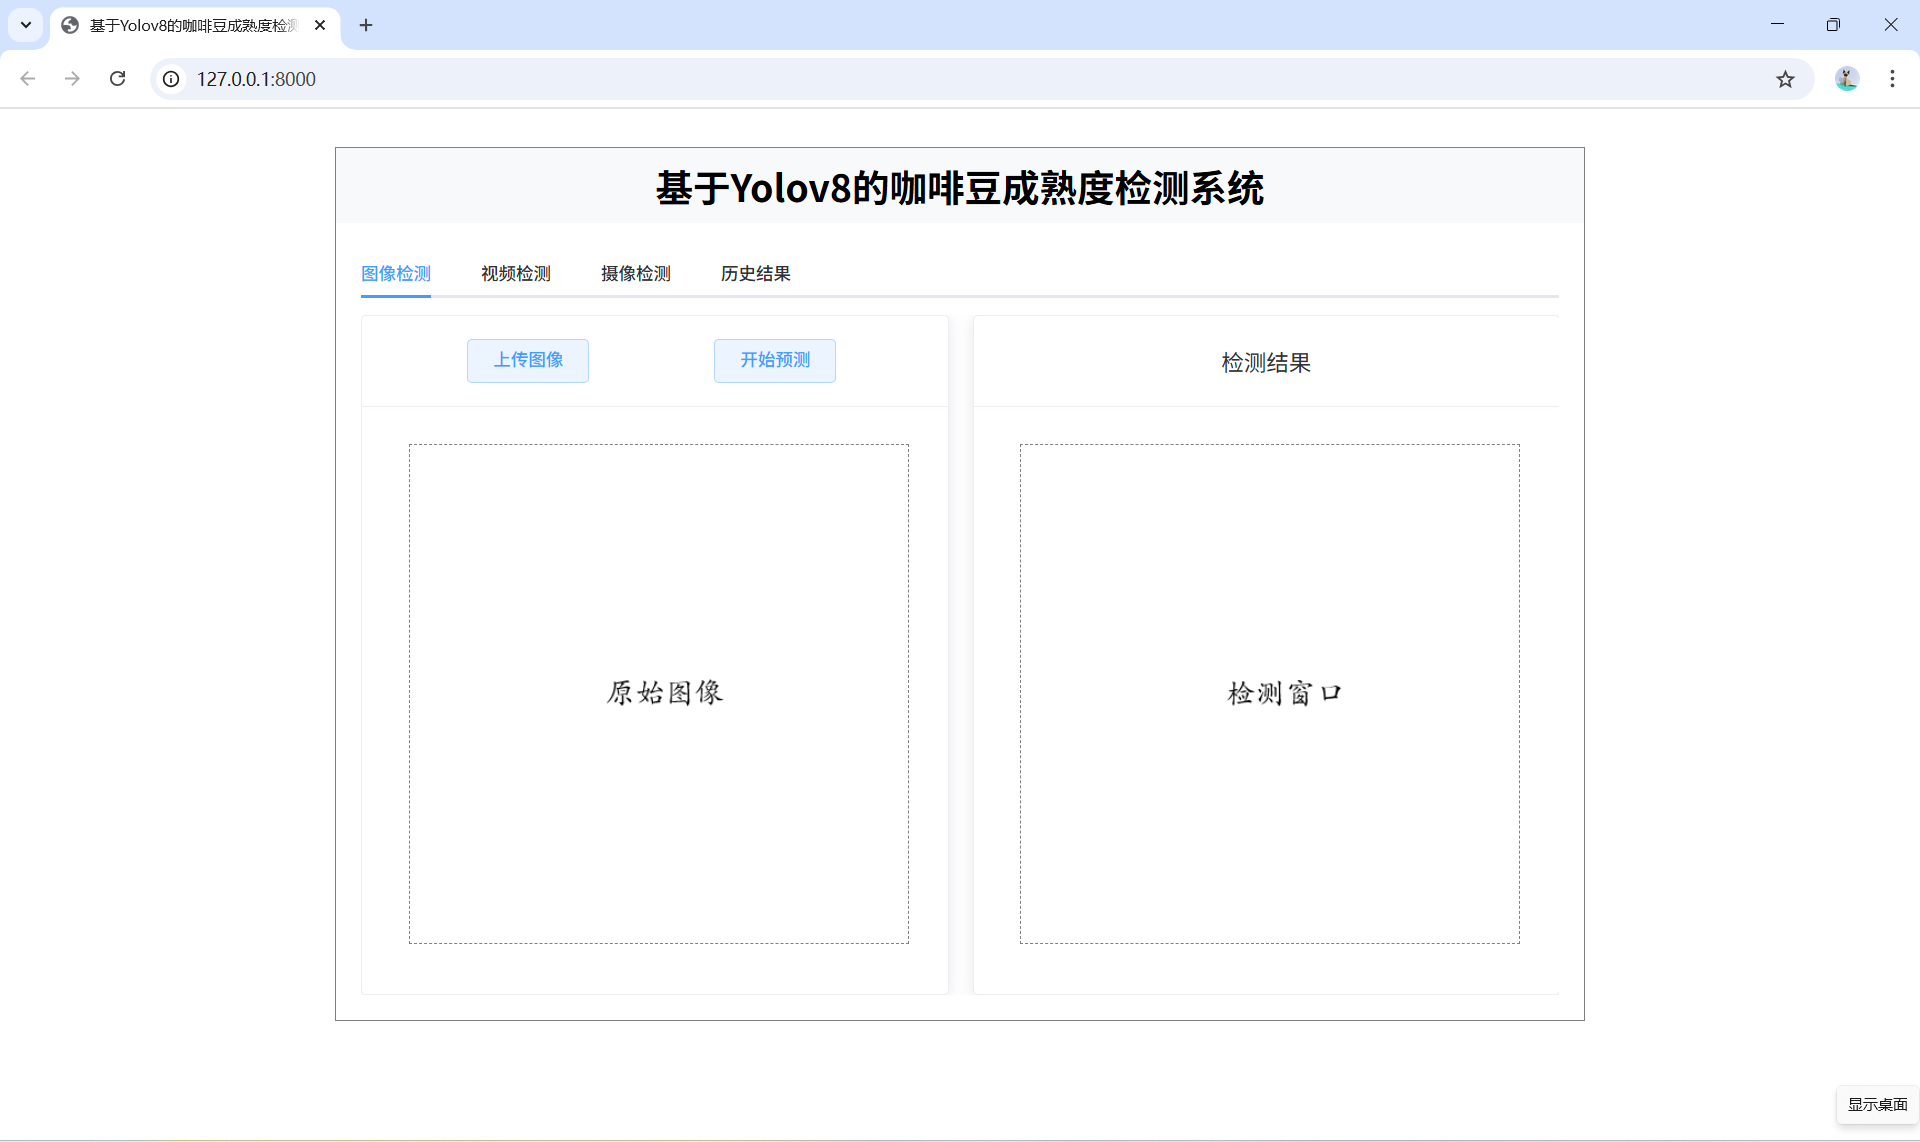
Task: Click the 上传图像 button
Action: pos(528,360)
